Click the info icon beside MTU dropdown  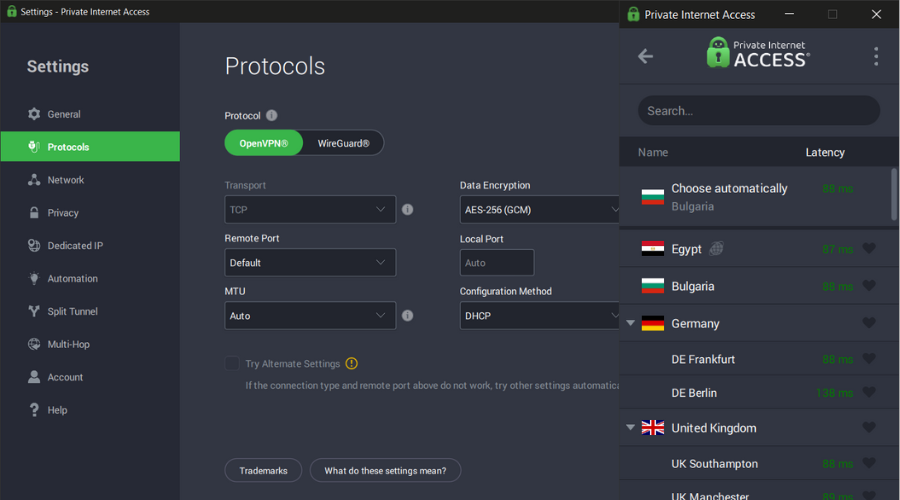pyautogui.click(x=408, y=316)
